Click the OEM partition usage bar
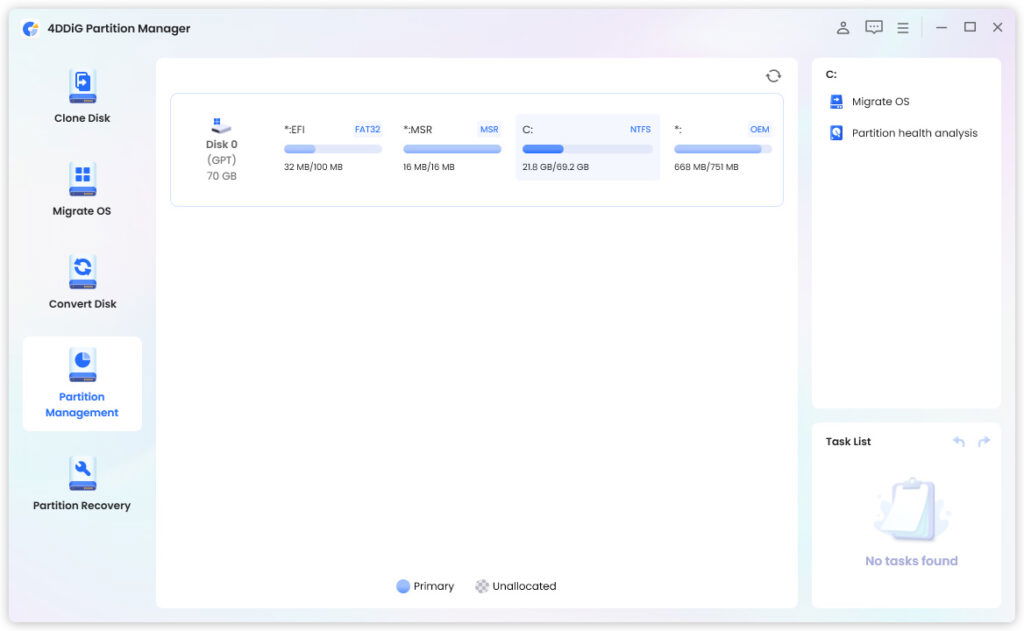 pos(722,149)
